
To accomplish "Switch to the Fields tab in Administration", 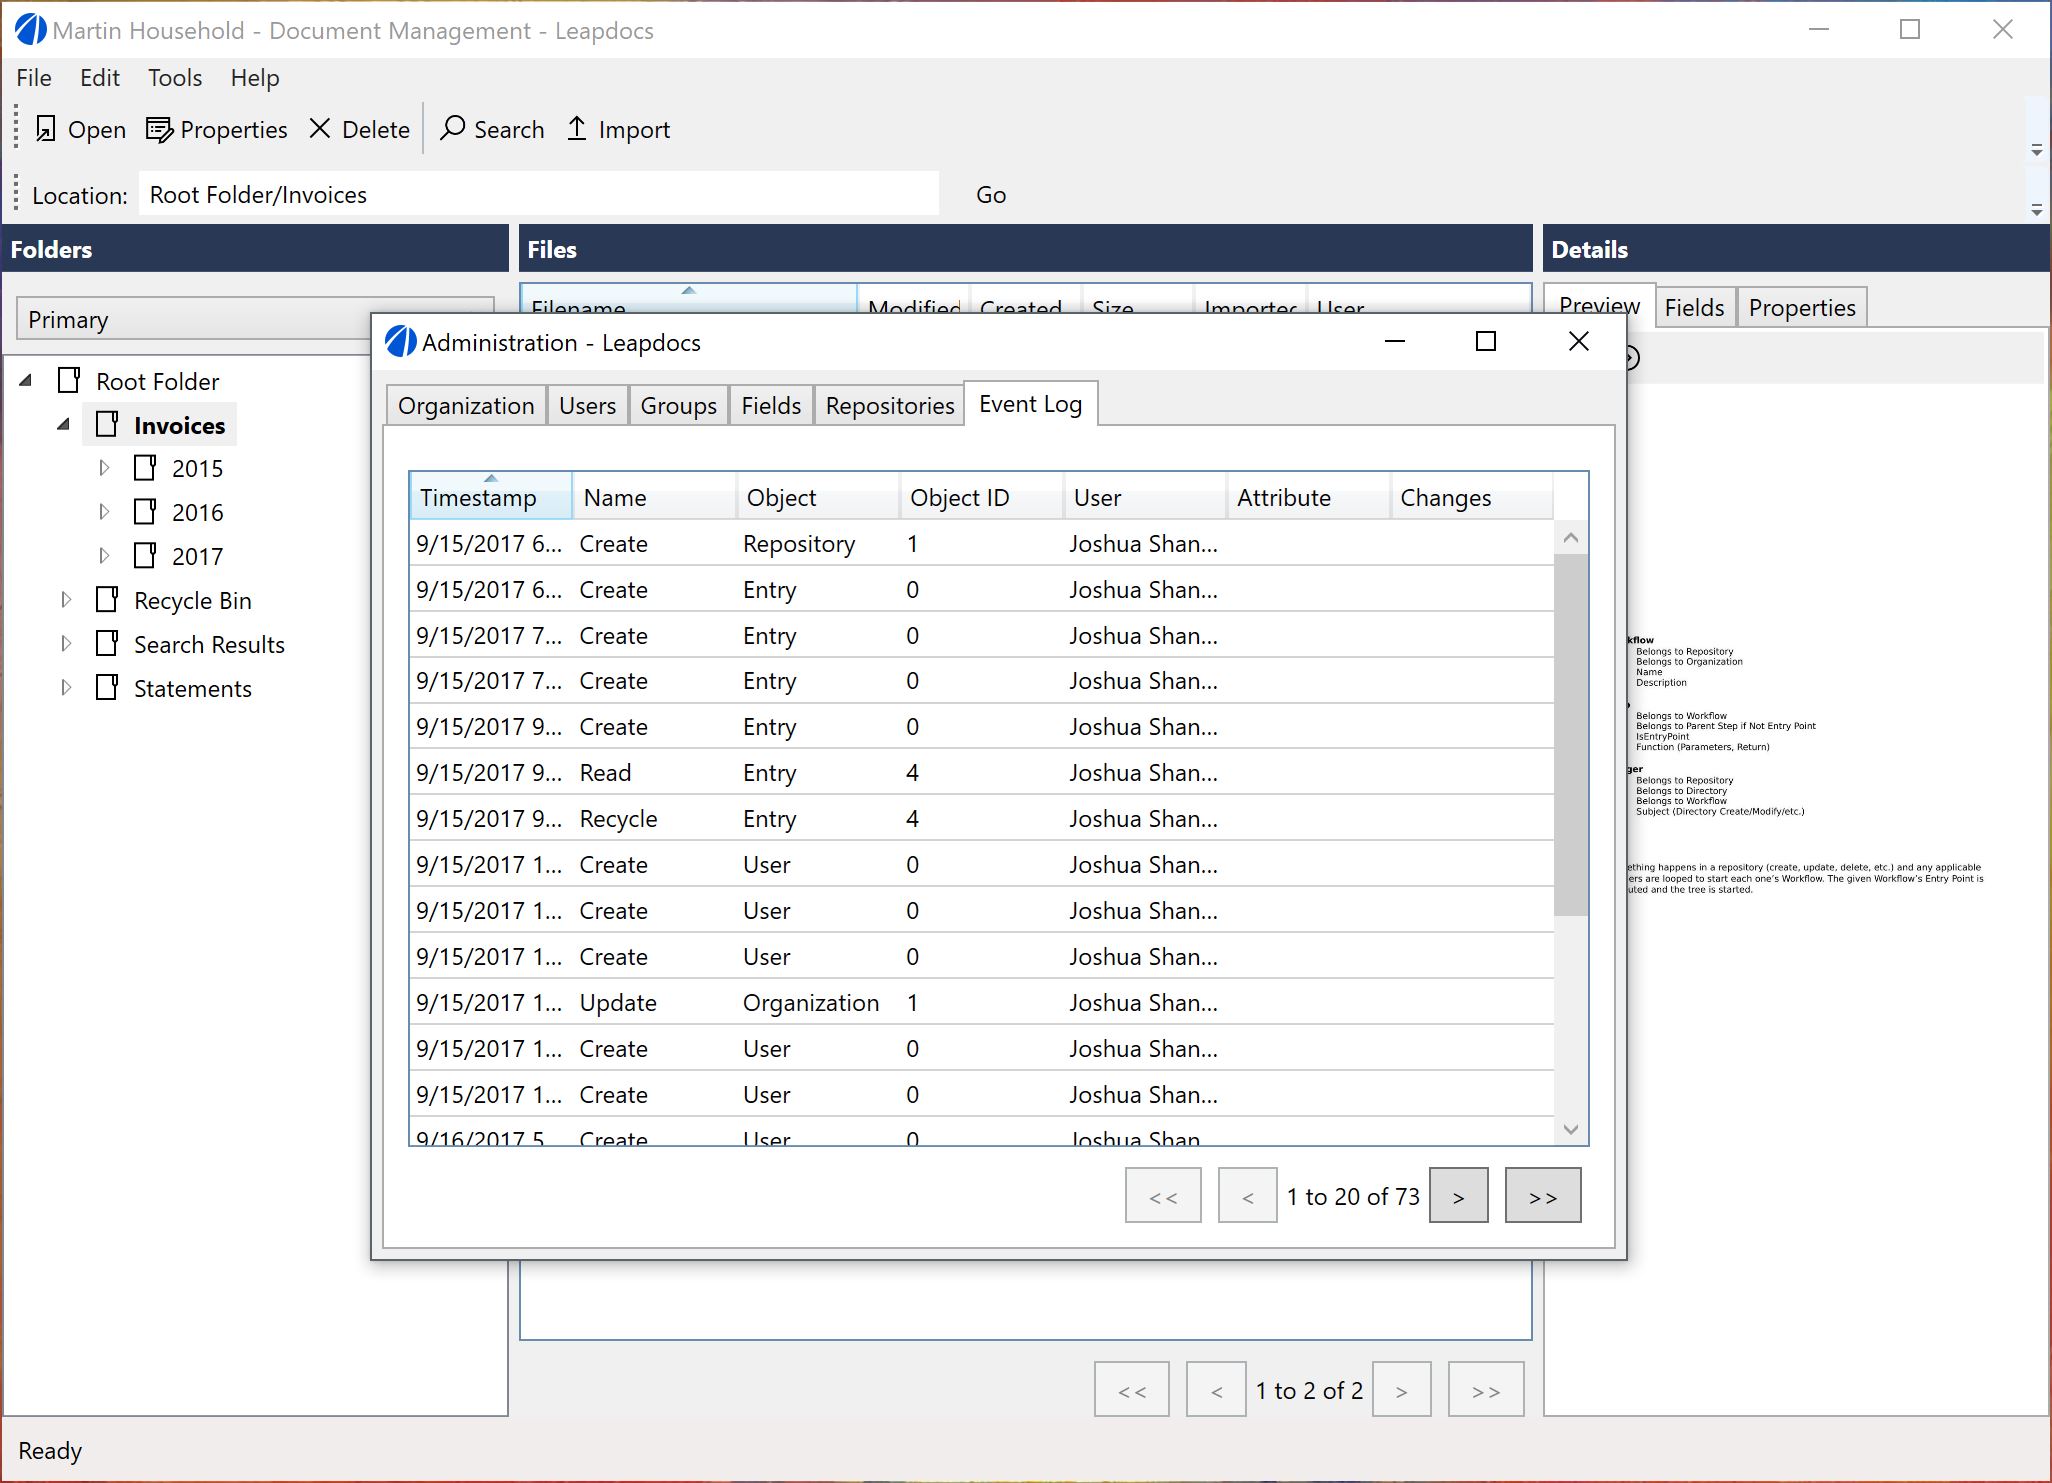I will (x=771, y=405).
